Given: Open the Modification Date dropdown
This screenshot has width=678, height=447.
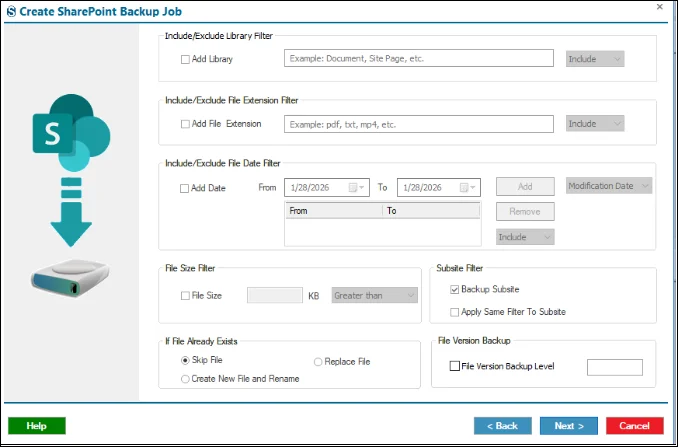Looking at the screenshot, I should 609,186.
